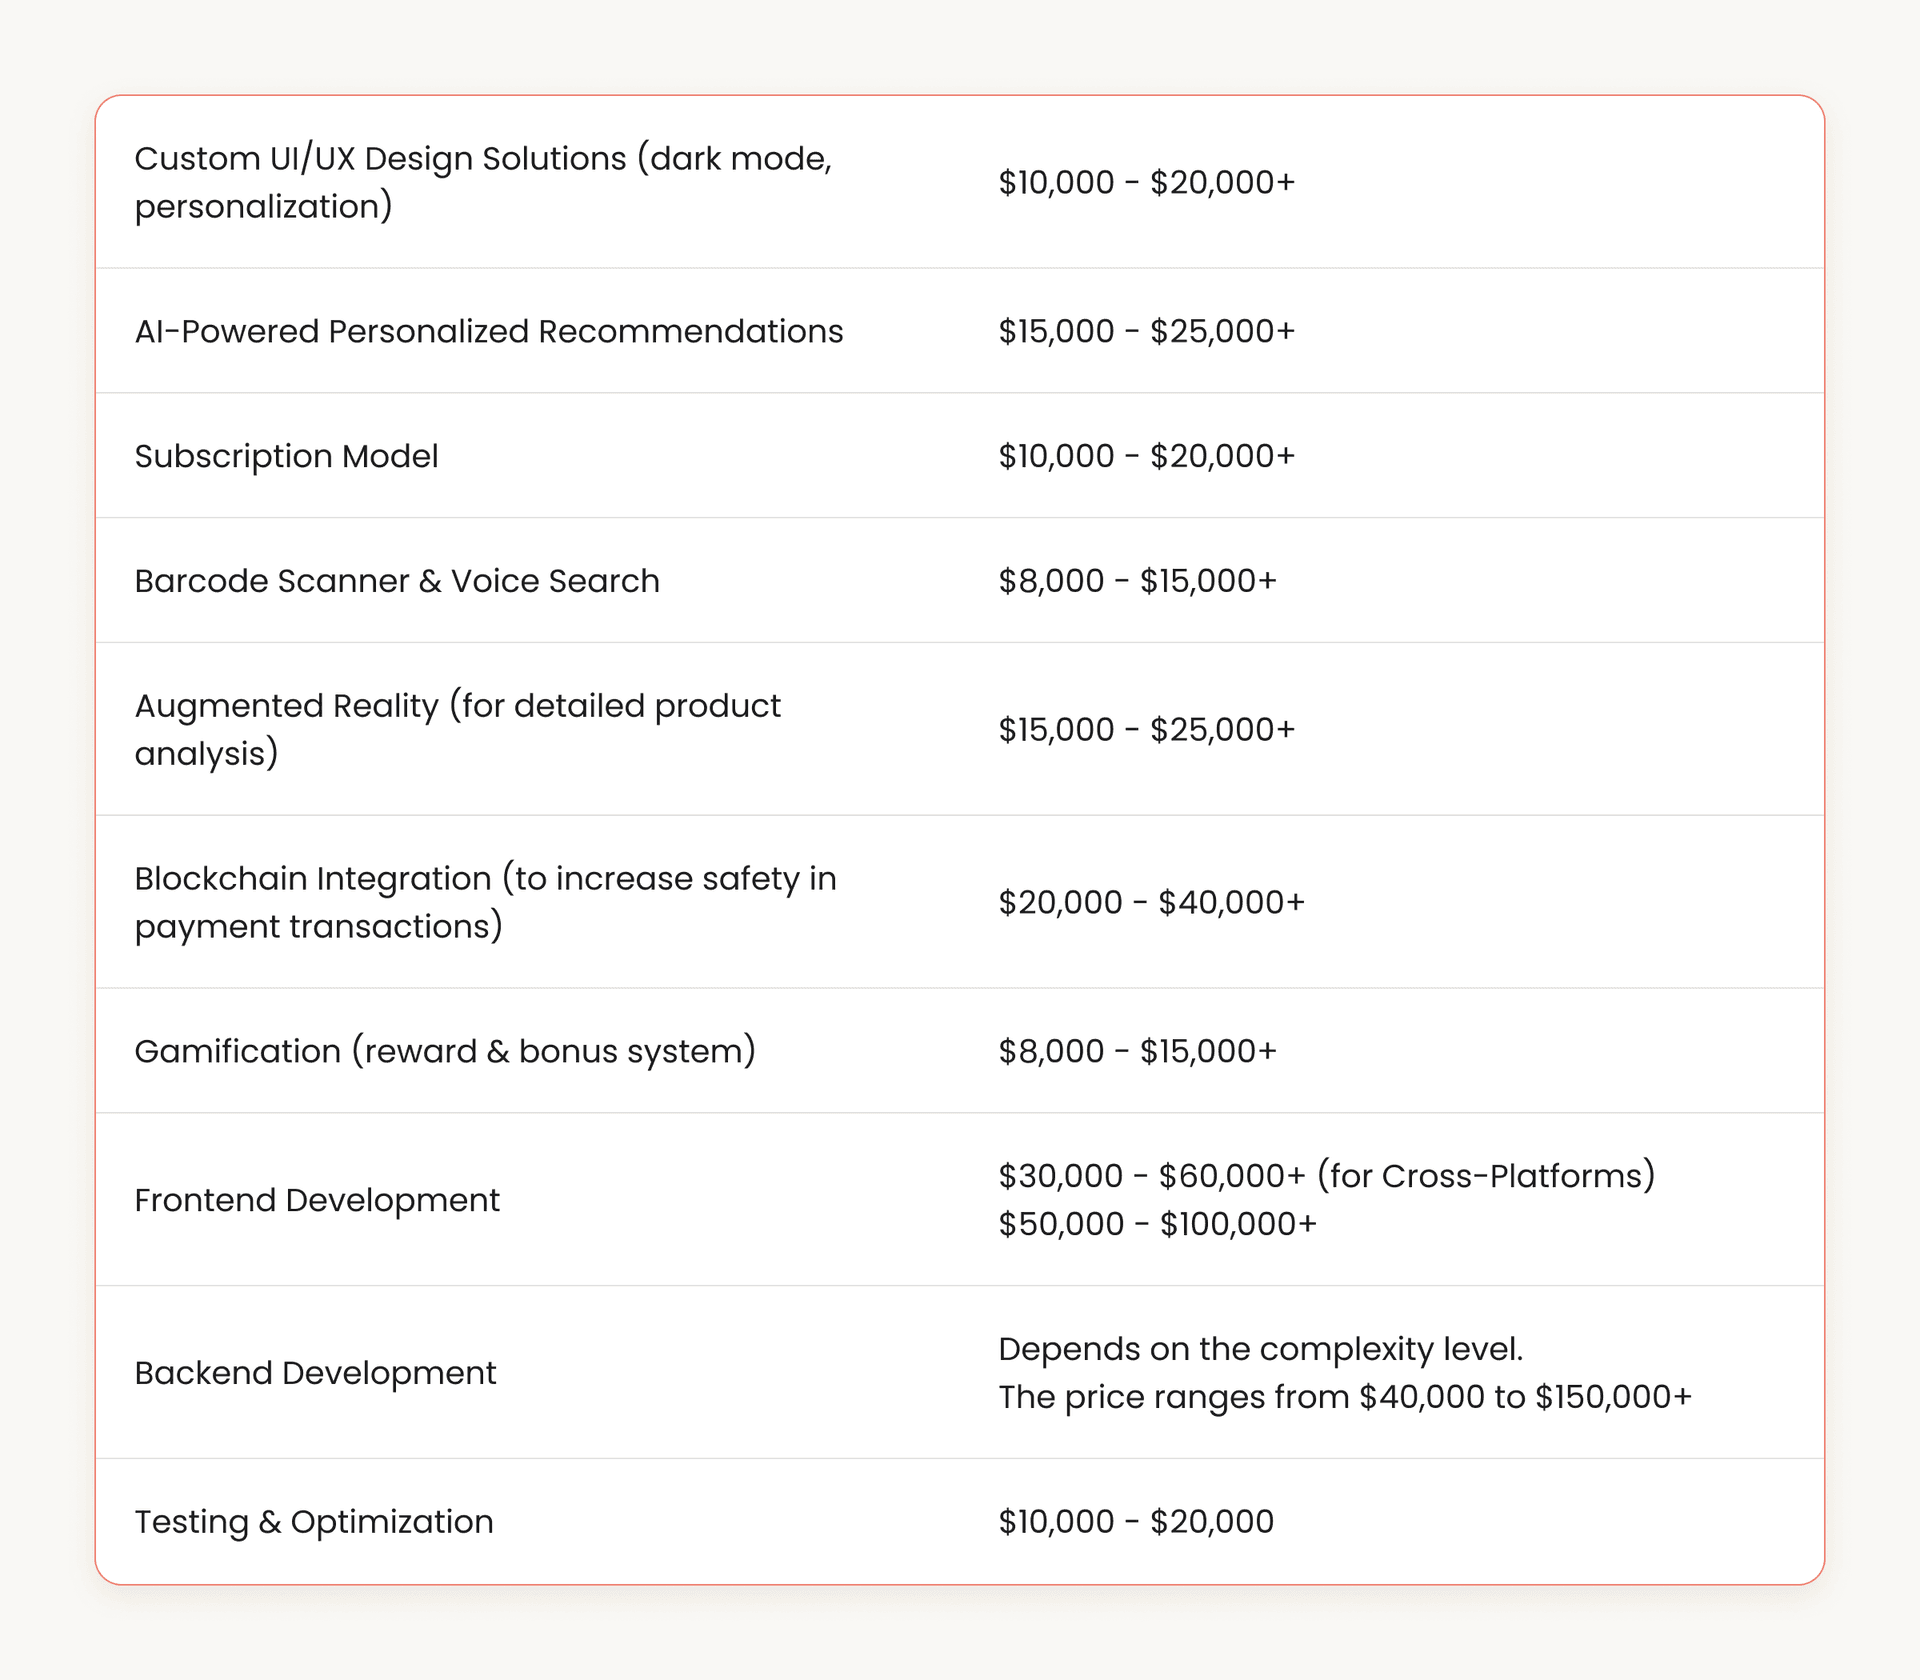The width and height of the screenshot is (1920, 1680).
Task: Select the Barcode Scanner & Voice Search label
Action: (397, 580)
